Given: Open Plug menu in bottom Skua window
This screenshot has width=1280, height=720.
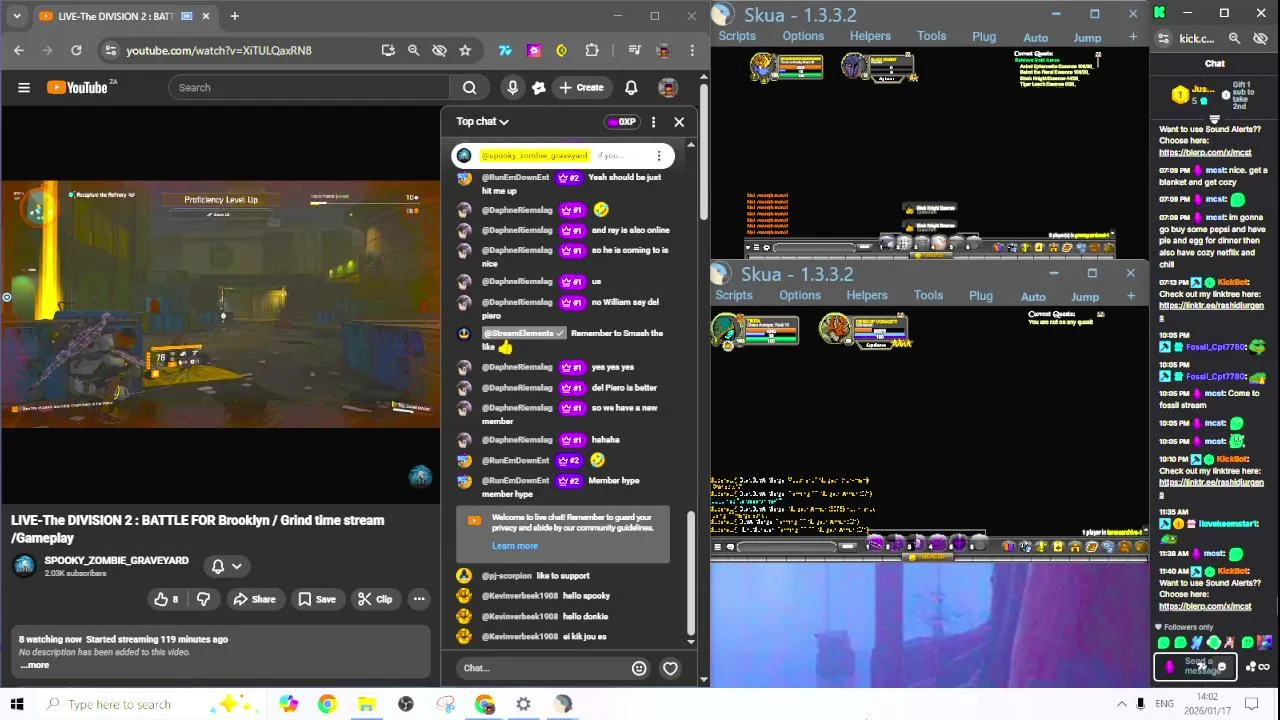Looking at the screenshot, I should coord(981,296).
